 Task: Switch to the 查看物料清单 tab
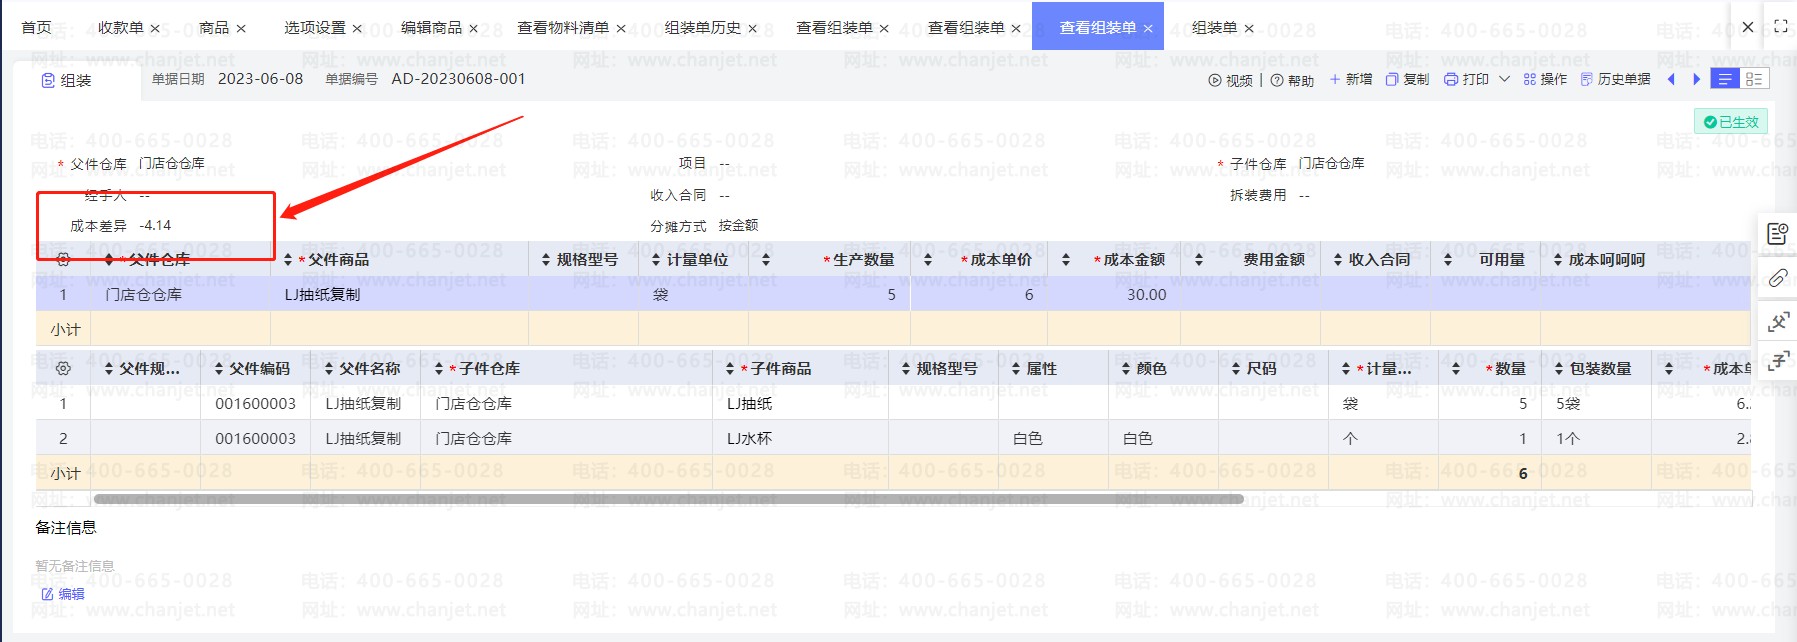[x=562, y=28]
